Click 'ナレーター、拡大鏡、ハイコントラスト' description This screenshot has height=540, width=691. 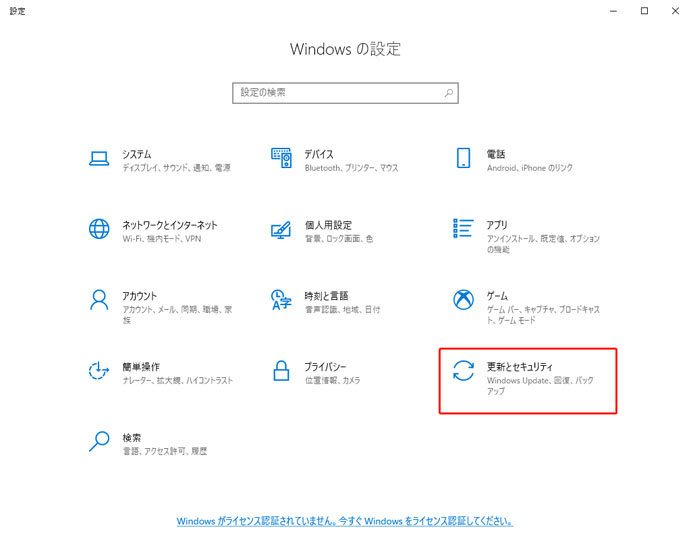point(178,380)
